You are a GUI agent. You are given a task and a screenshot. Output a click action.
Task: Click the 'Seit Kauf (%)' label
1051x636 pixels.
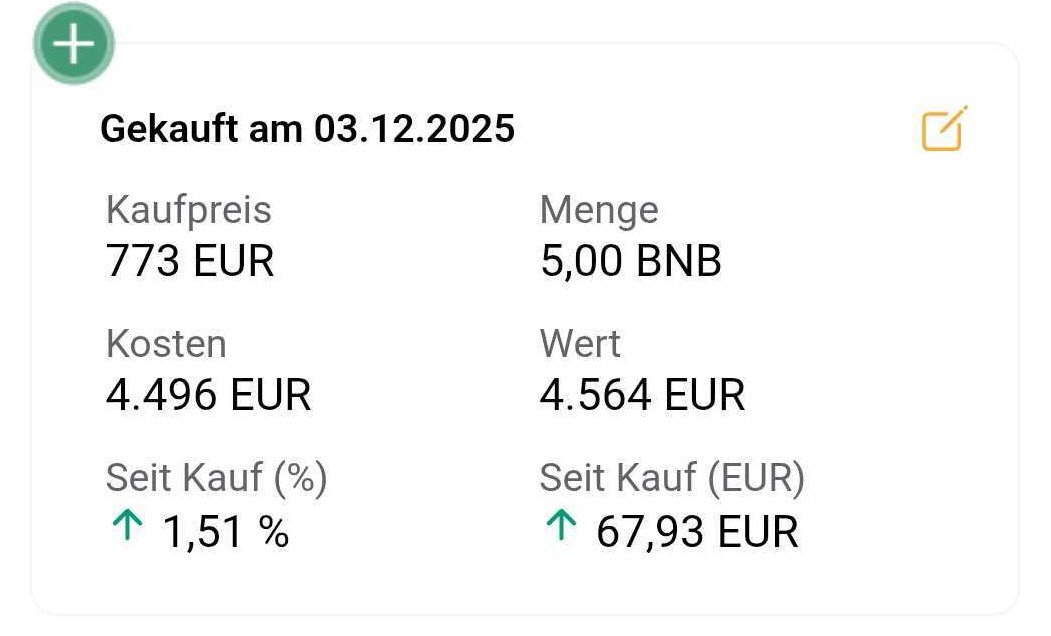[216, 479]
